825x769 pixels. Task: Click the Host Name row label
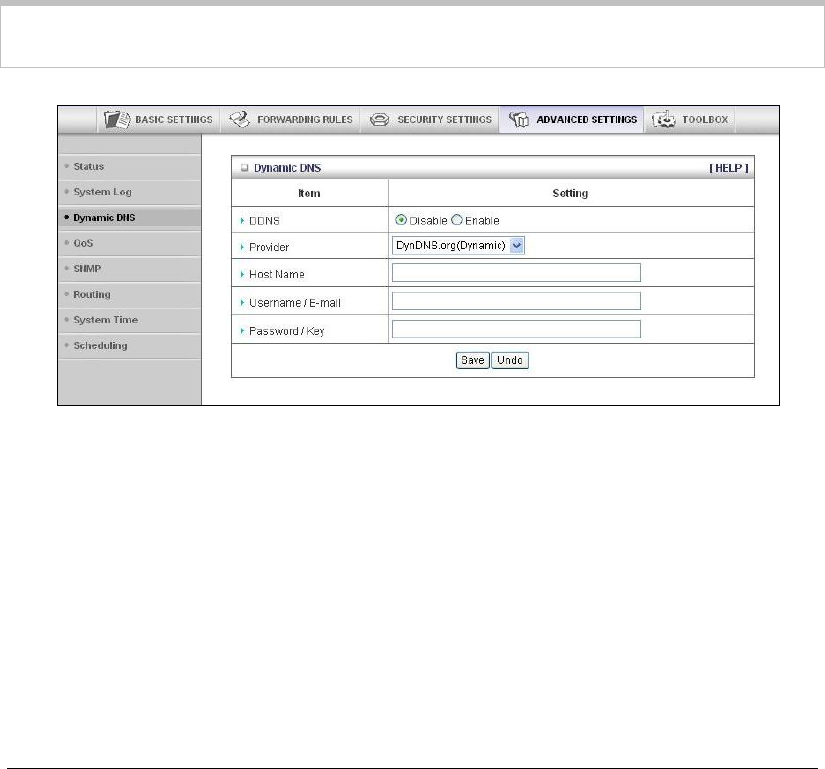[x=277, y=274]
